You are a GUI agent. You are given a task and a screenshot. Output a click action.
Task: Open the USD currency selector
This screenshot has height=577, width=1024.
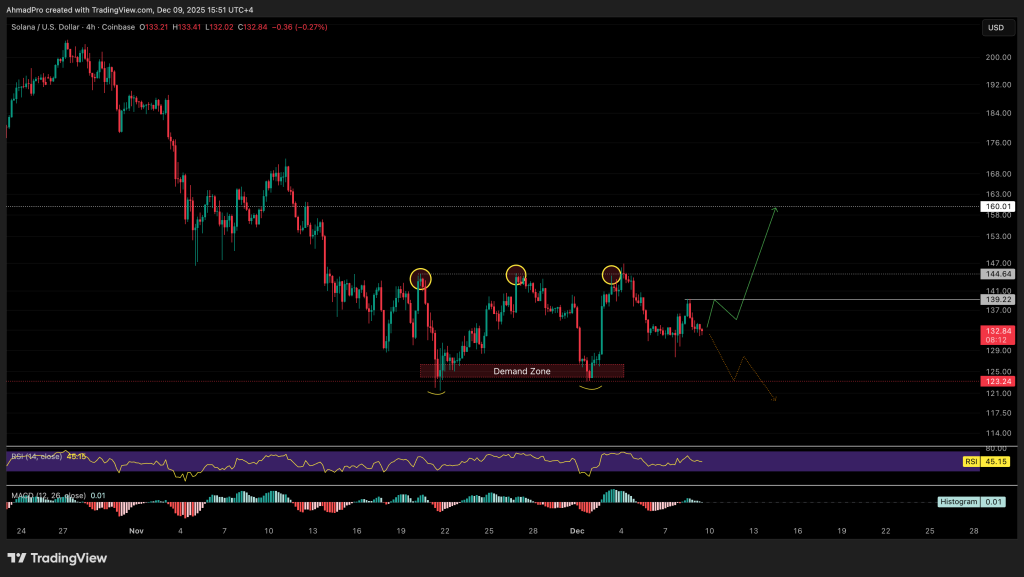(996, 28)
